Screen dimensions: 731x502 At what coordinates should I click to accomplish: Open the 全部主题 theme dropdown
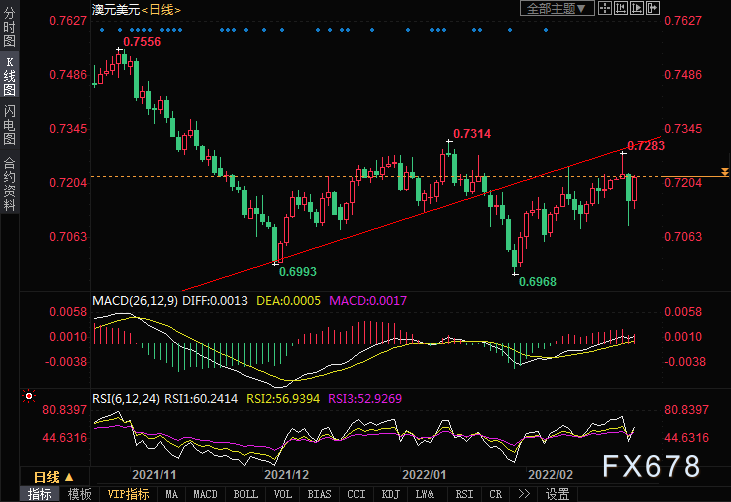tap(557, 8)
